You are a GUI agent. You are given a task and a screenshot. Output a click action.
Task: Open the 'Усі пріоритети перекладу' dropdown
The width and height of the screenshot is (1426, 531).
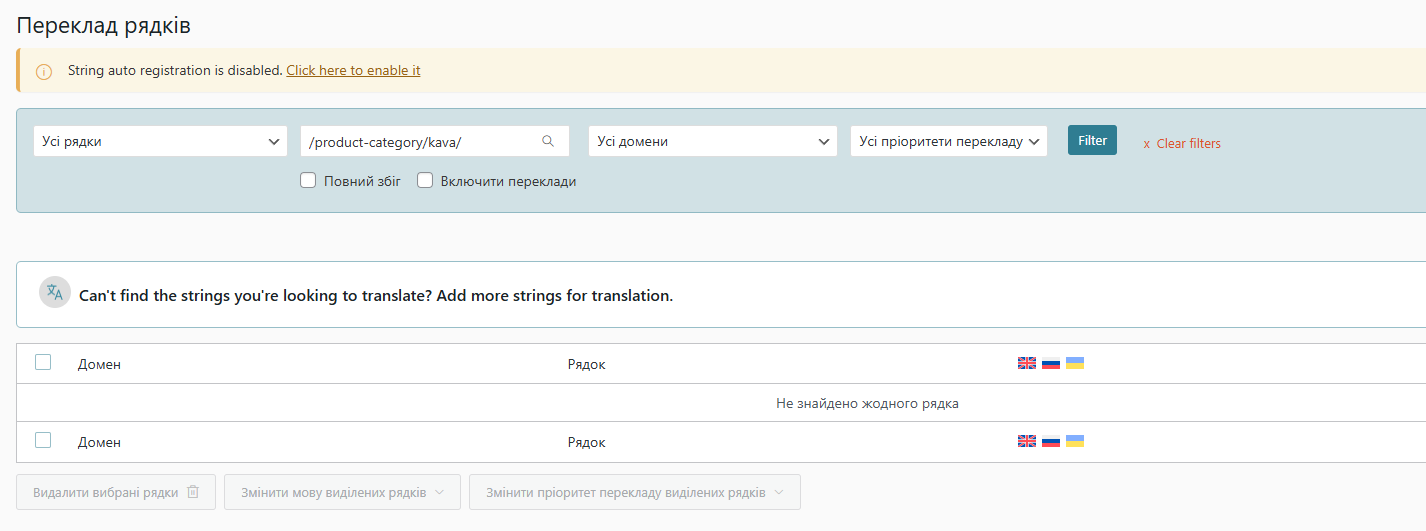click(949, 141)
